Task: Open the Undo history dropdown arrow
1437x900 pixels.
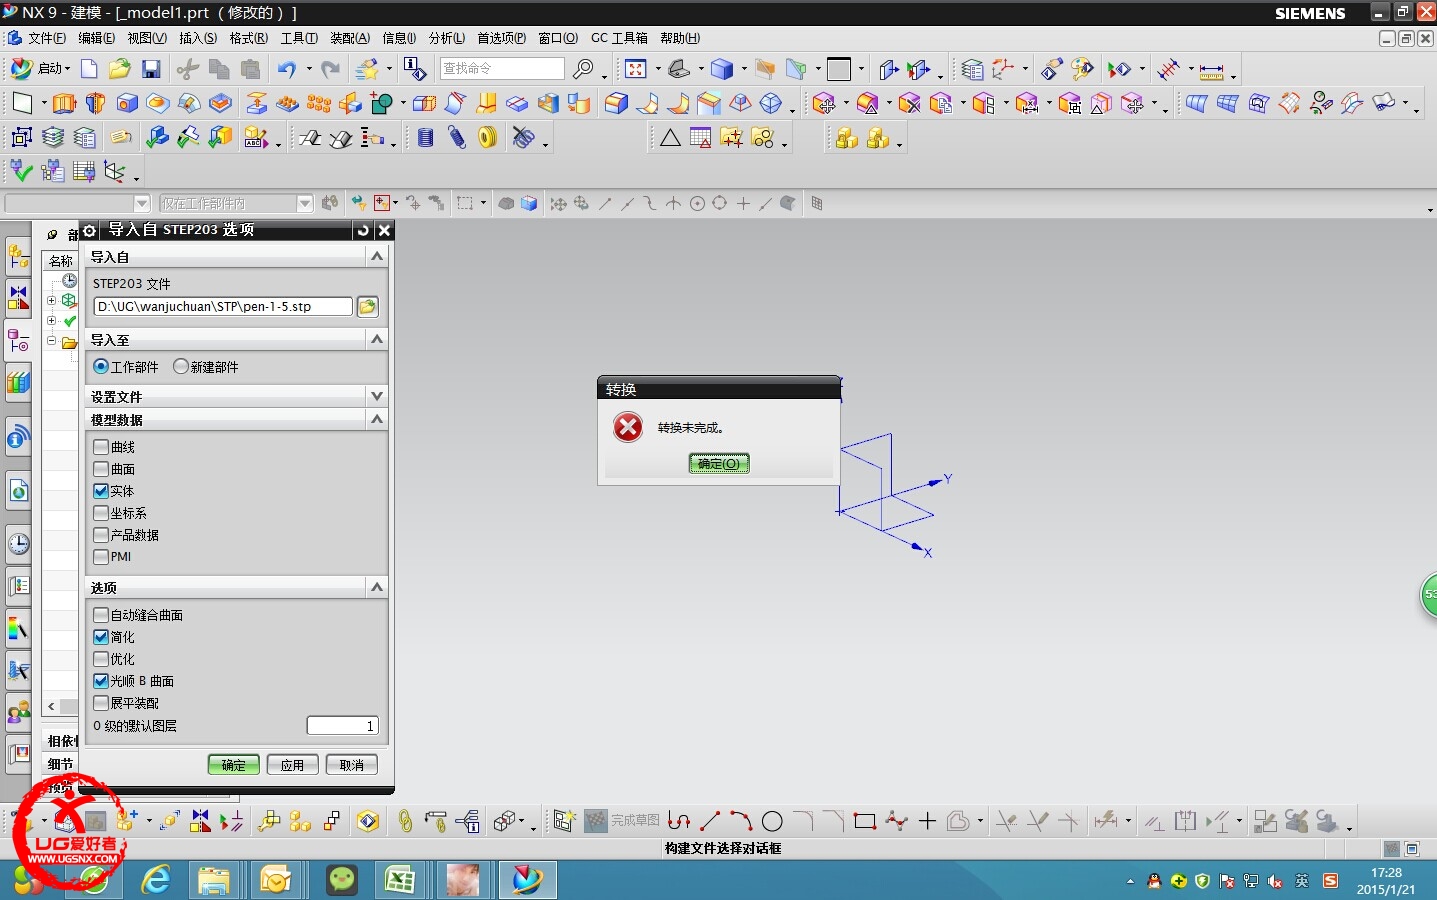Action: (x=309, y=69)
